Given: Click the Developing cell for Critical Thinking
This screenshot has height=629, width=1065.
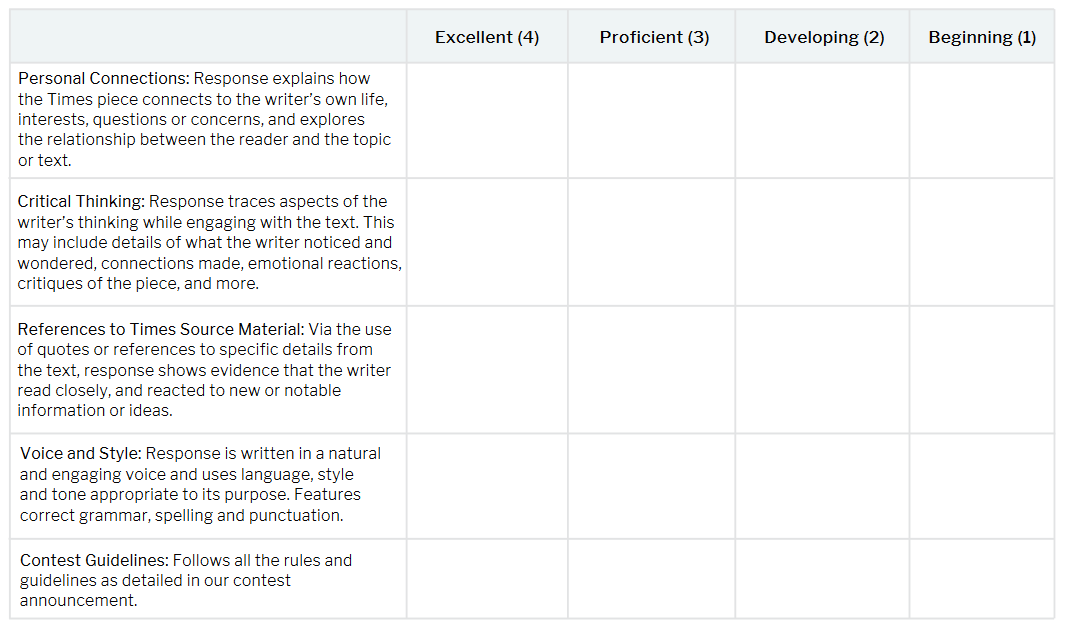Looking at the screenshot, I should pyautogui.click(x=823, y=242).
